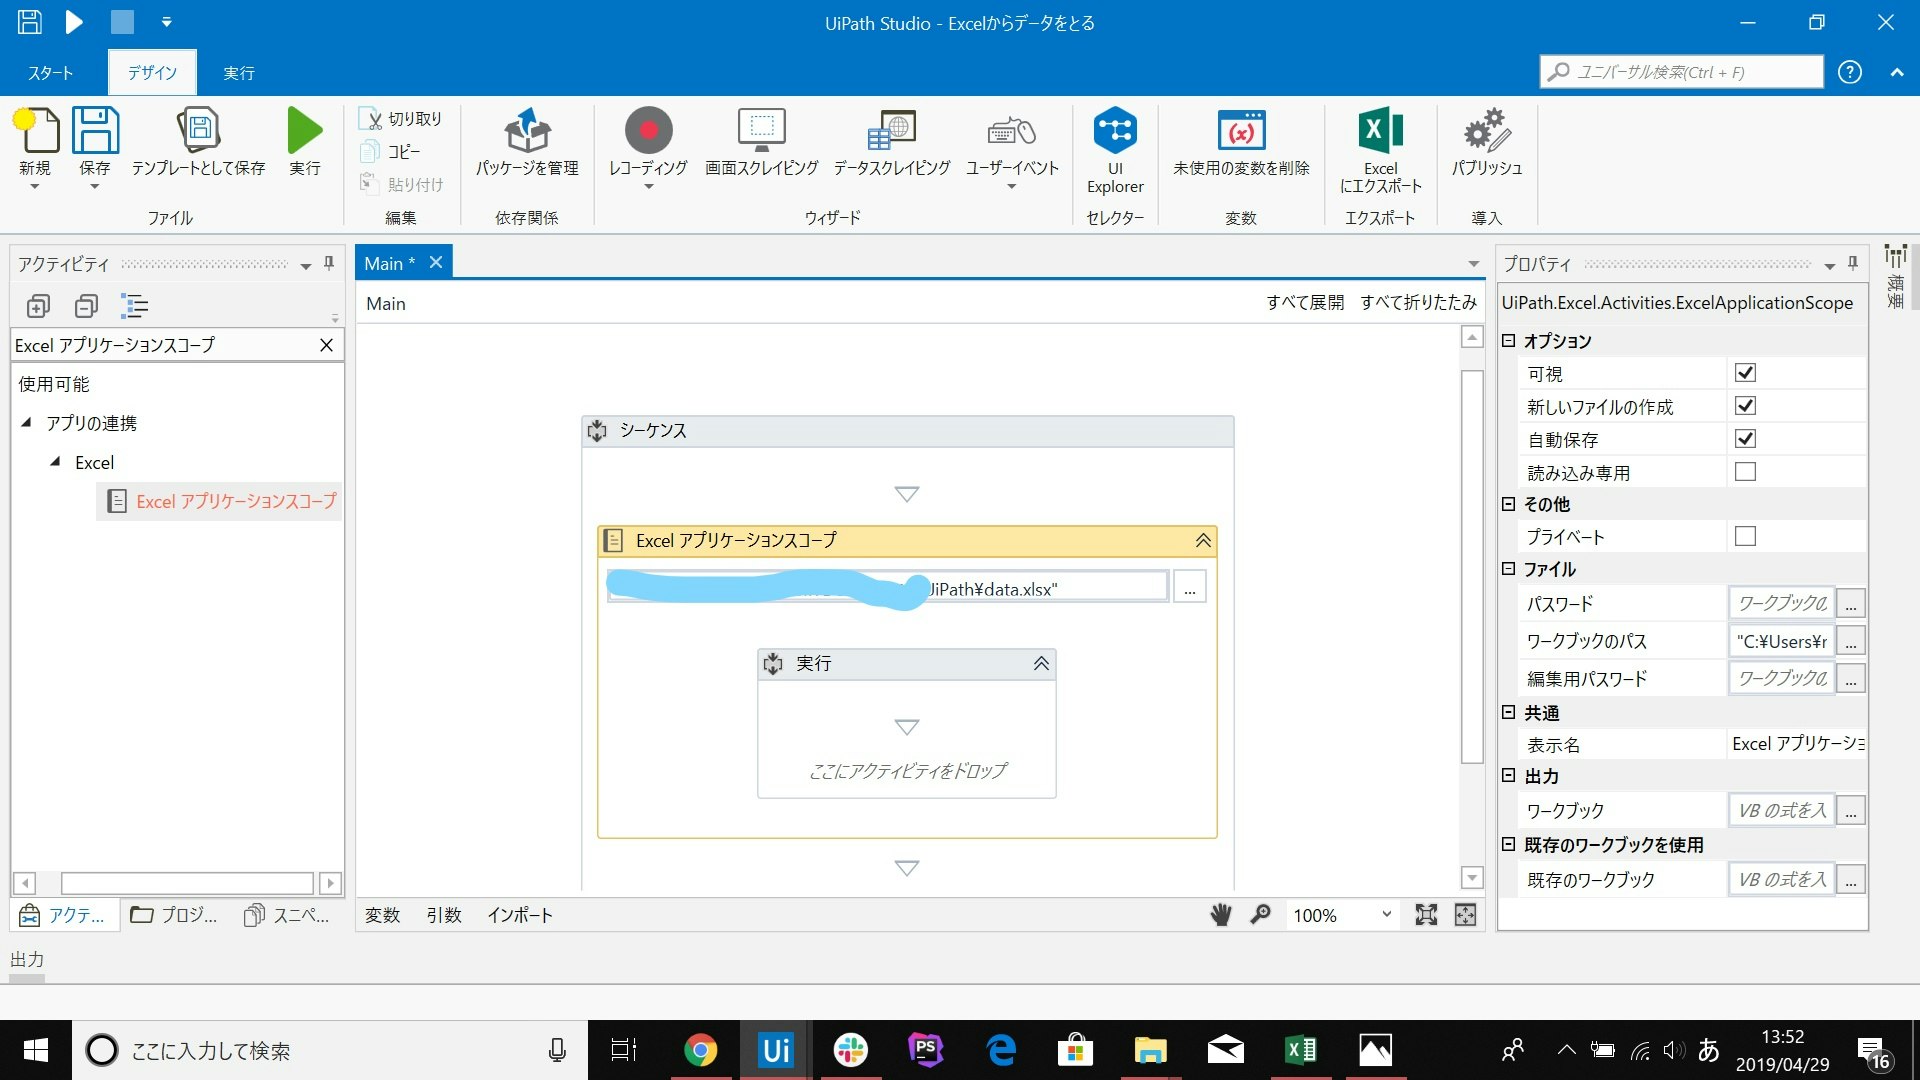Toggle 可視 checkbox

(1745, 372)
